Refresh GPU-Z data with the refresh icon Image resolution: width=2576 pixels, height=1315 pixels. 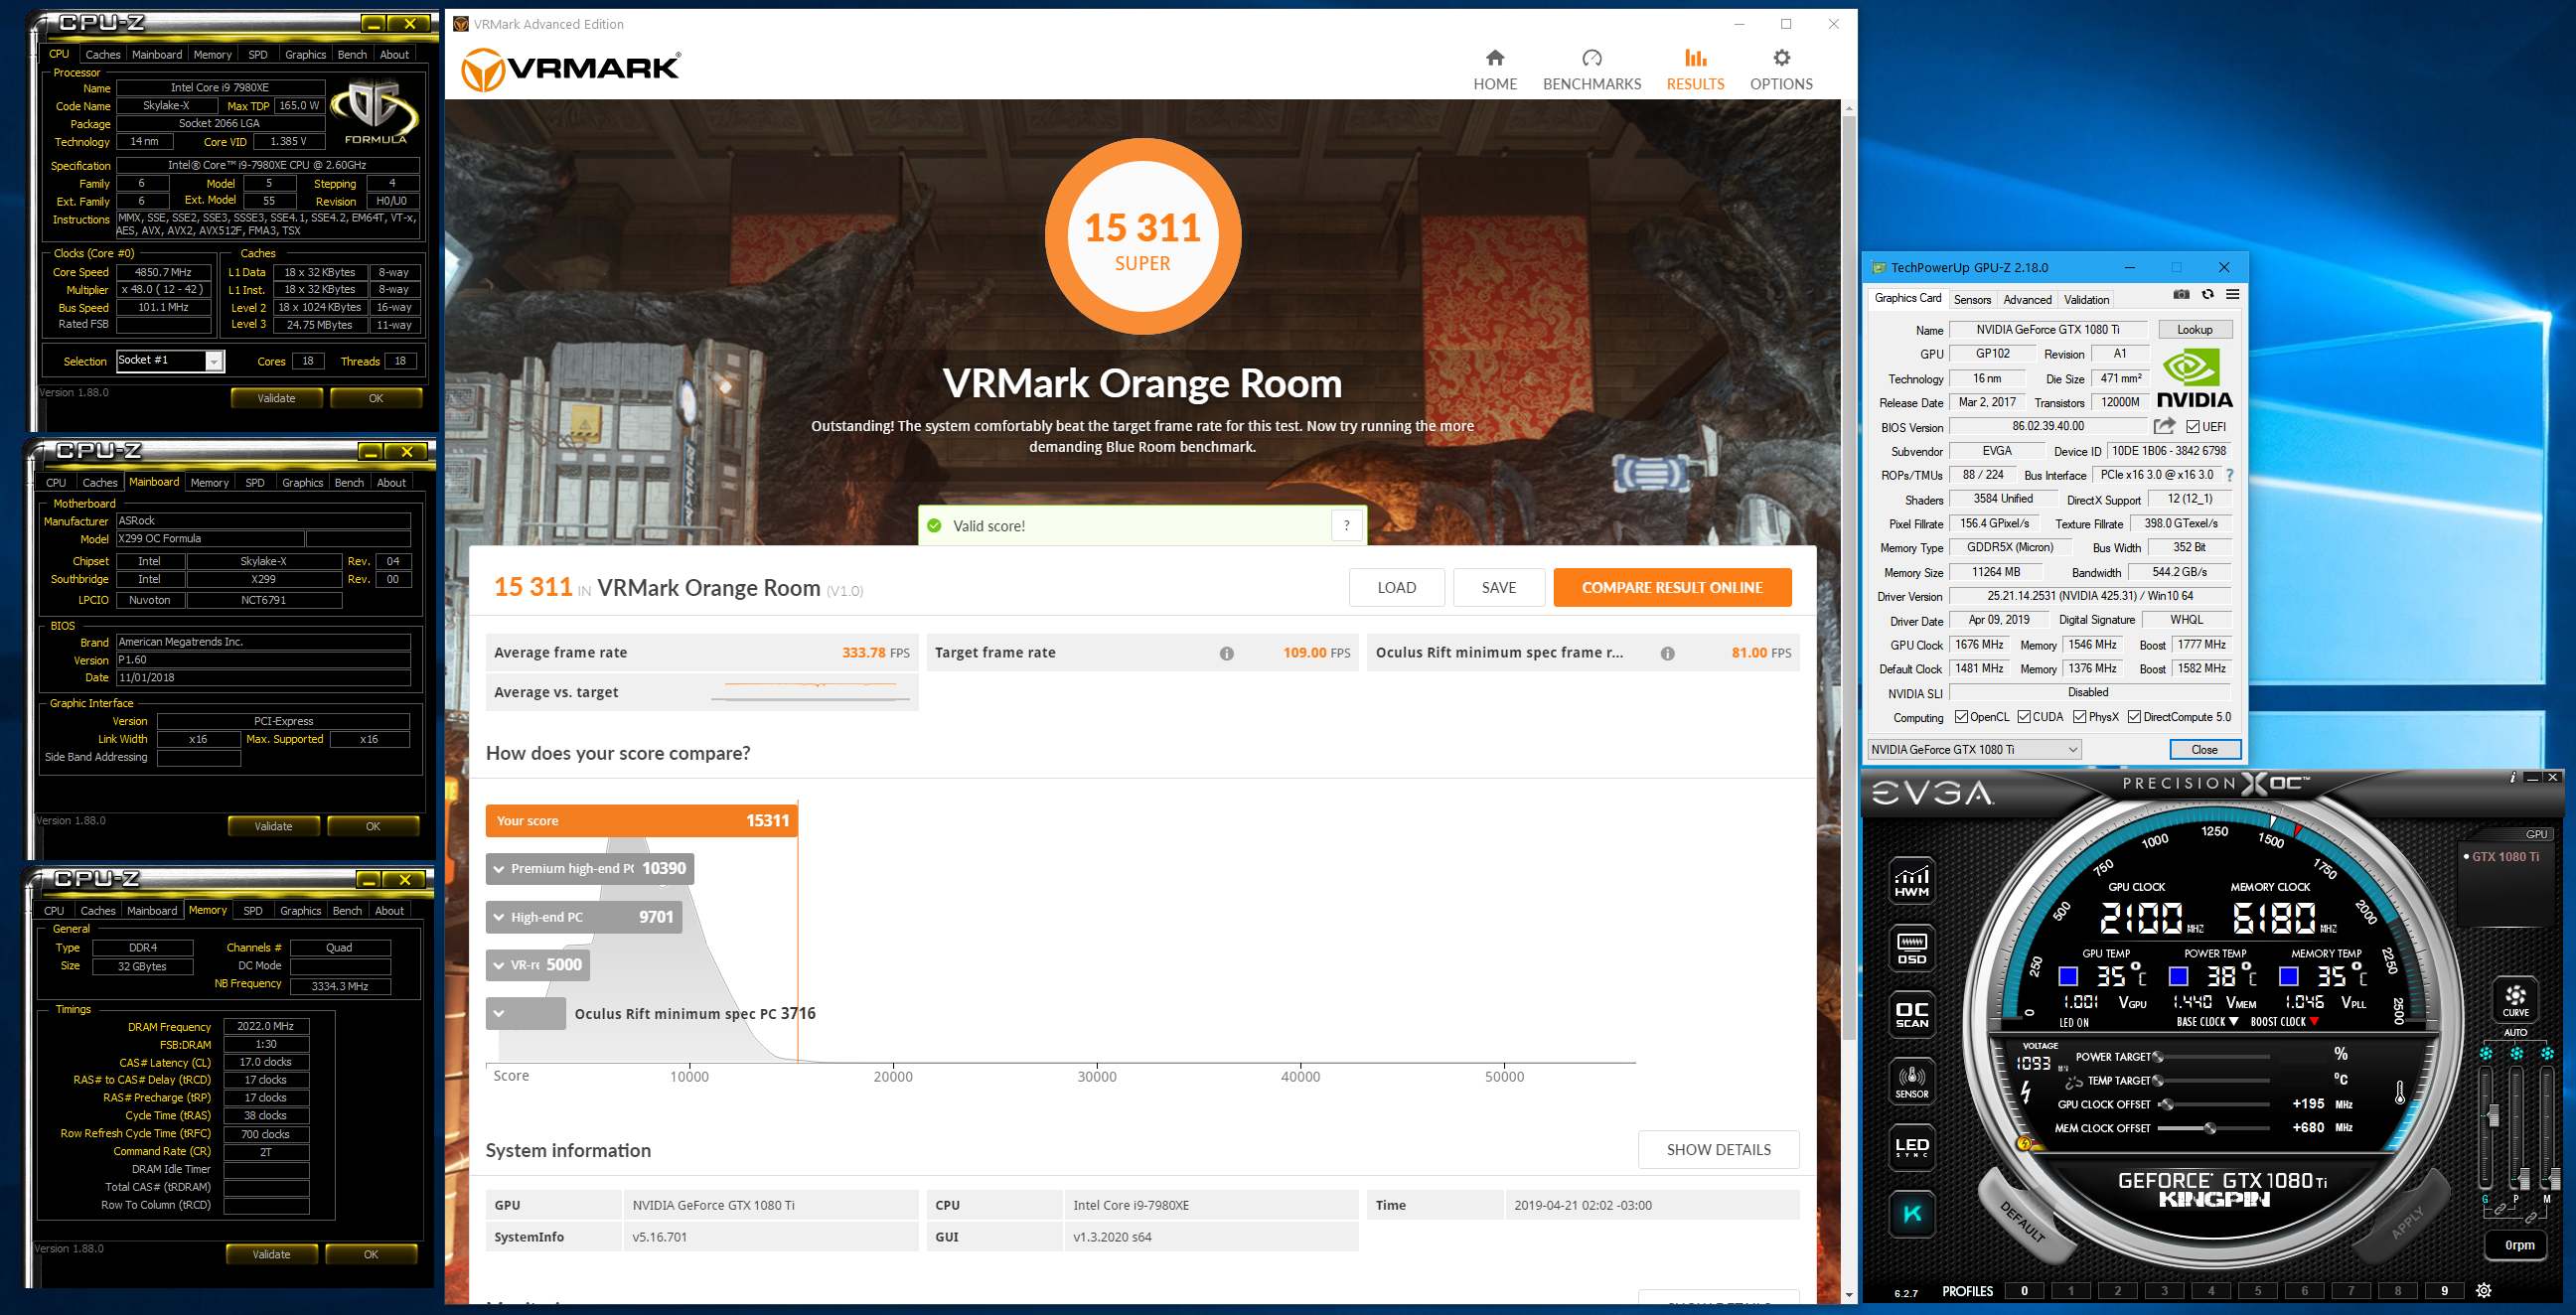click(x=2207, y=295)
